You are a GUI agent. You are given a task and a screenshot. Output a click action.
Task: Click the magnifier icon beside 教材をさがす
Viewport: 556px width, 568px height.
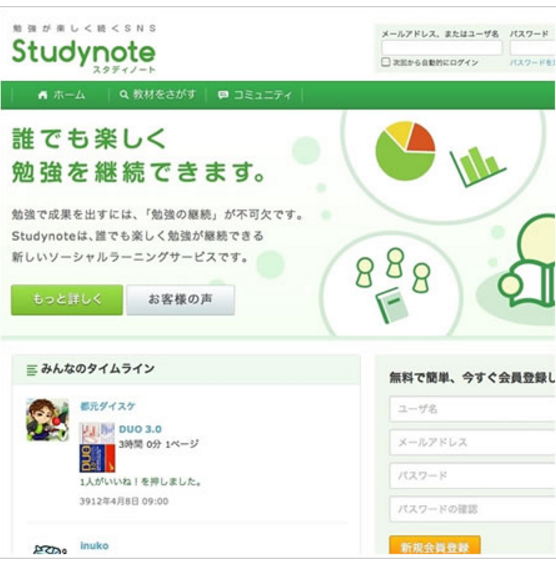point(124,95)
